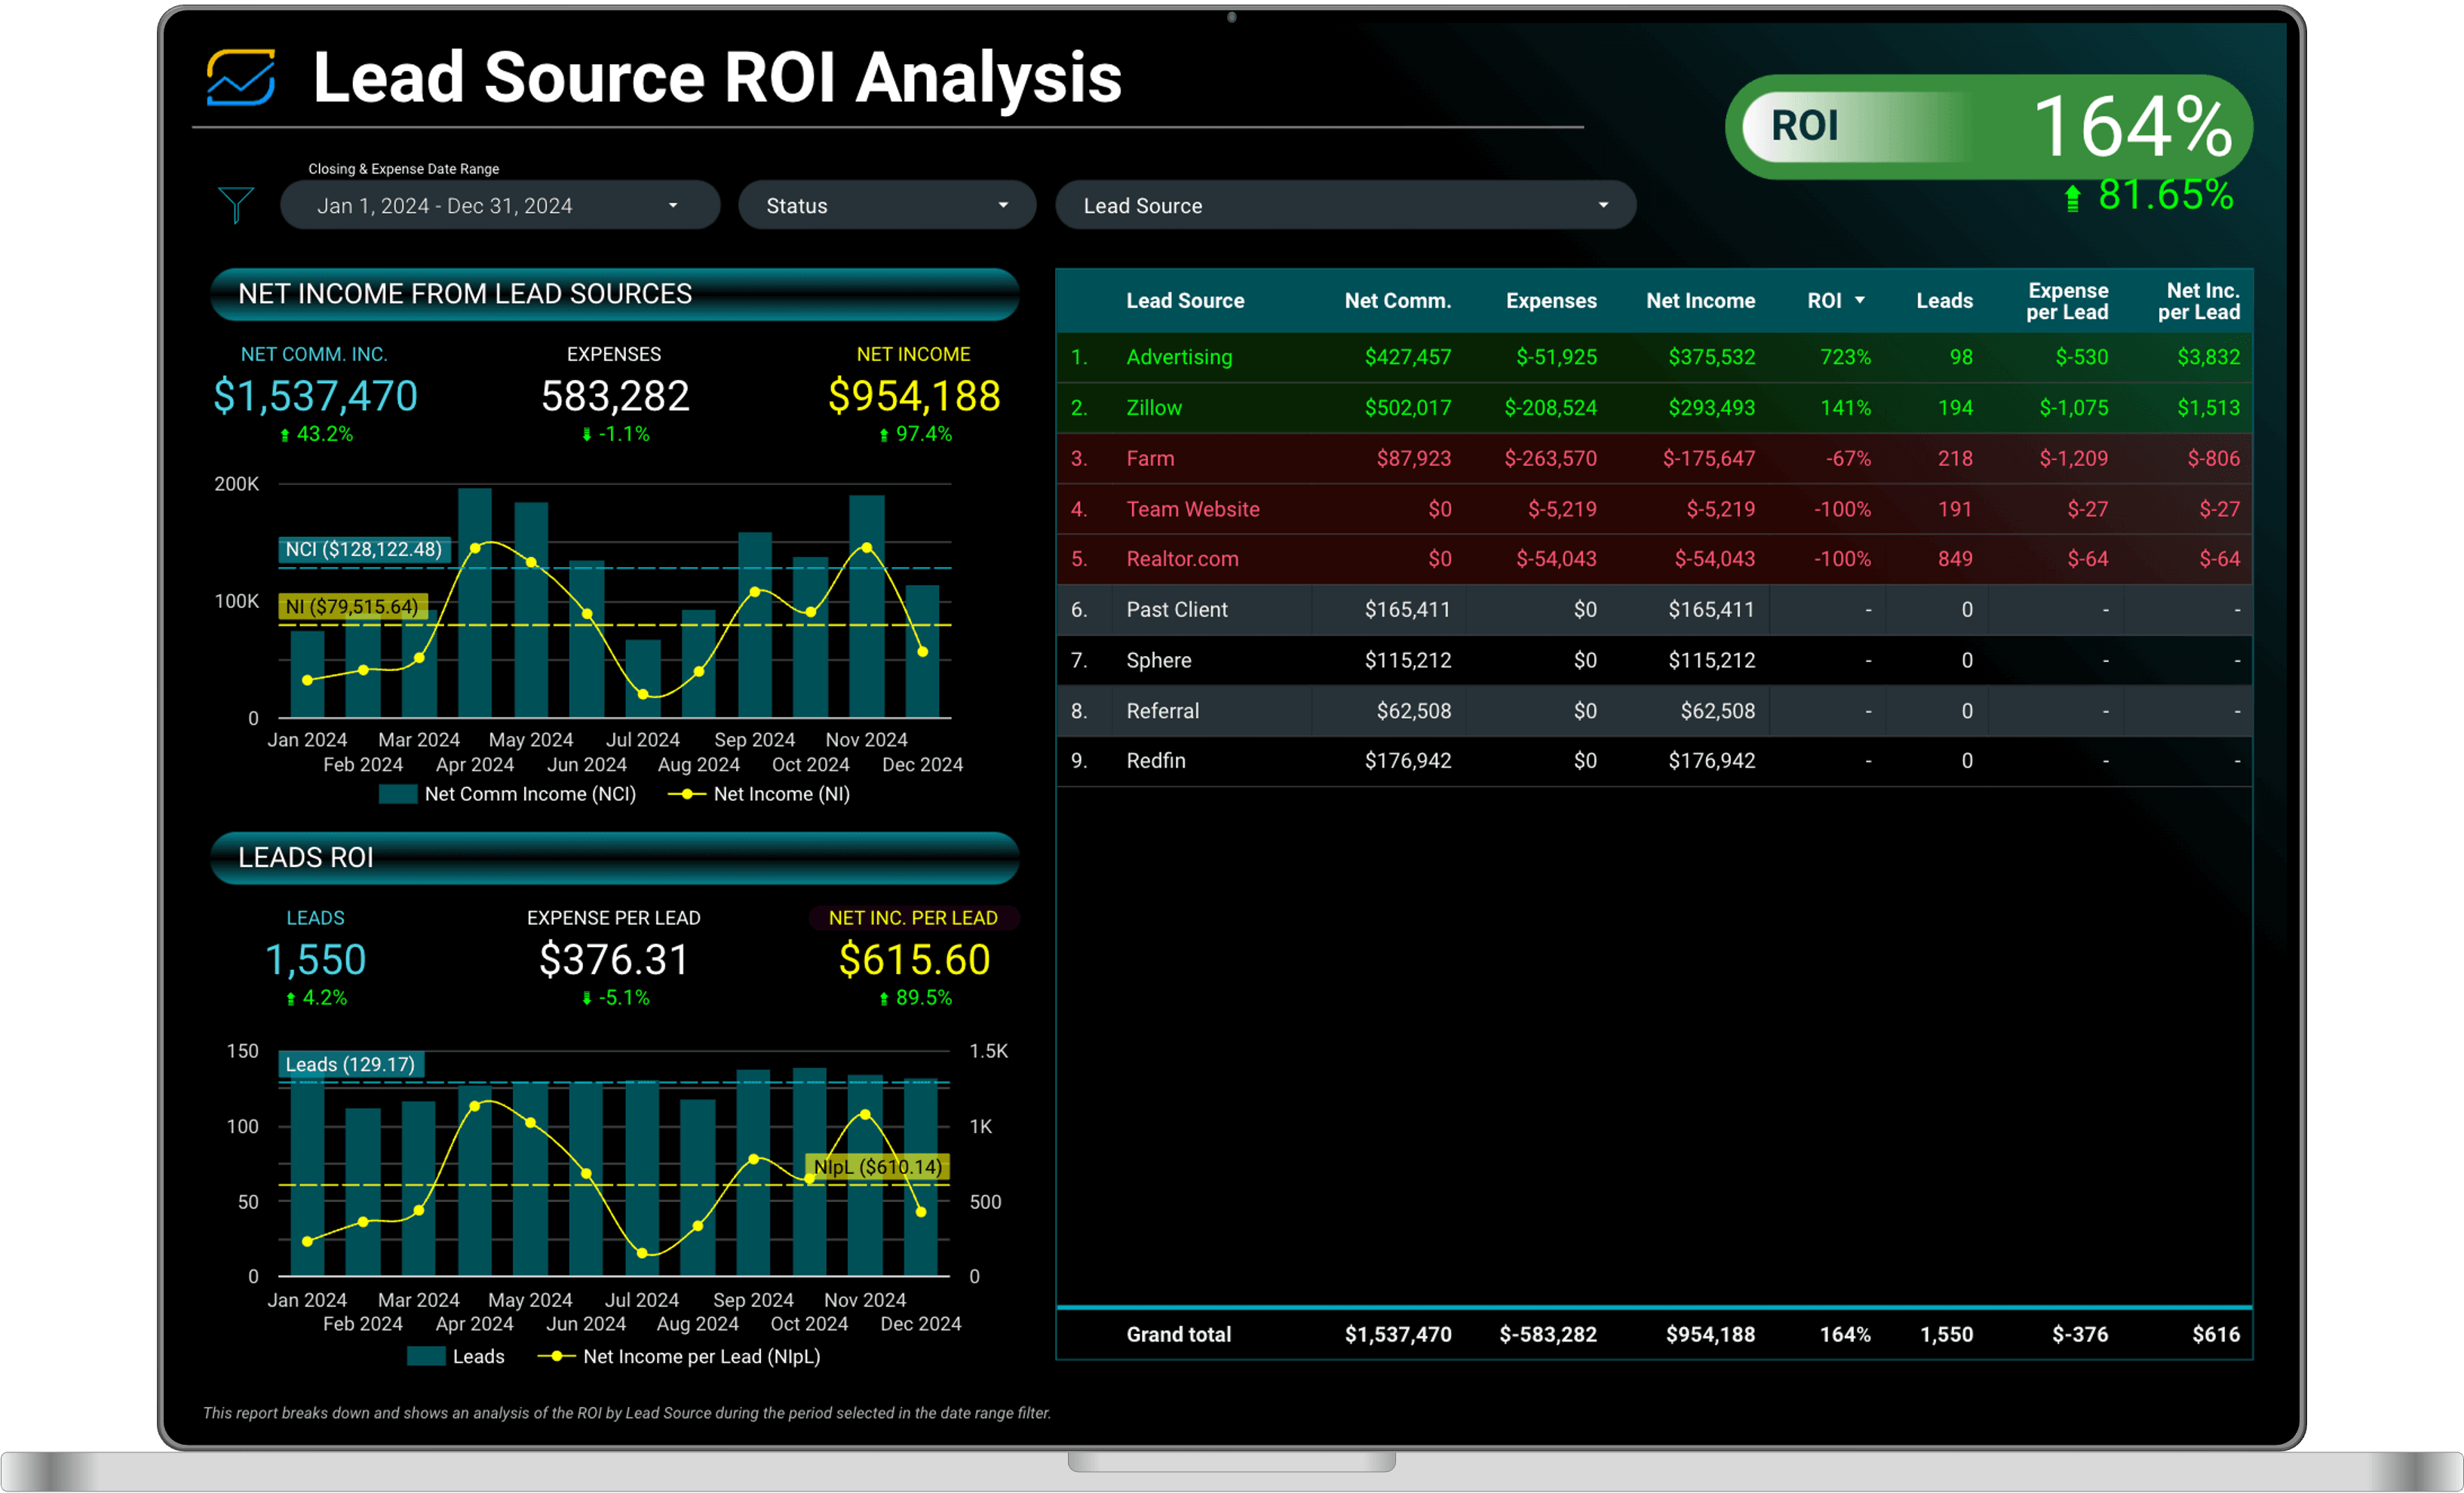The height and width of the screenshot is (1493, 2464).
Task: Click the Leads (129.17) reference label
Action: (351, 1065)
